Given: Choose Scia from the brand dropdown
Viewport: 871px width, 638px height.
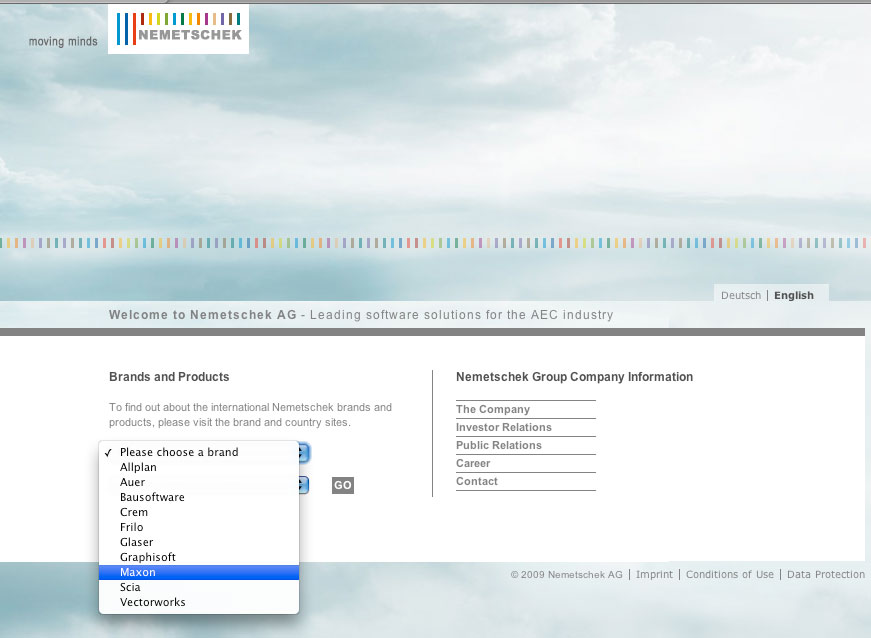Looking at the screenshot, I should point(199,587).
